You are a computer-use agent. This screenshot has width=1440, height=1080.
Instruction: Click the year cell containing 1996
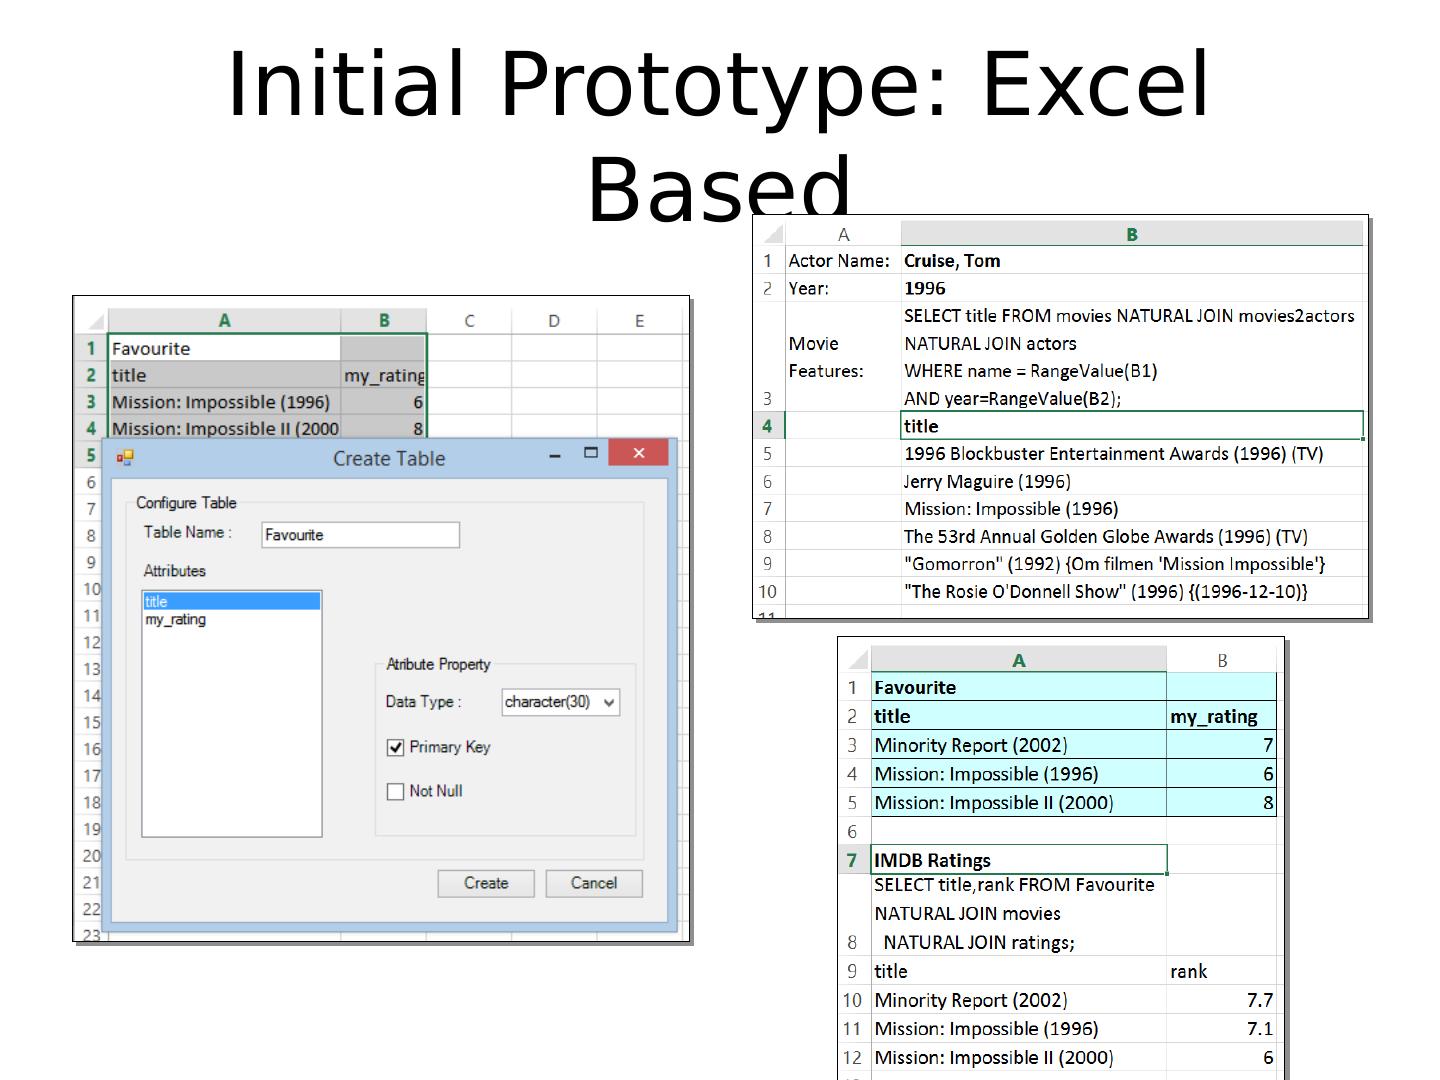click(1133, 288)
